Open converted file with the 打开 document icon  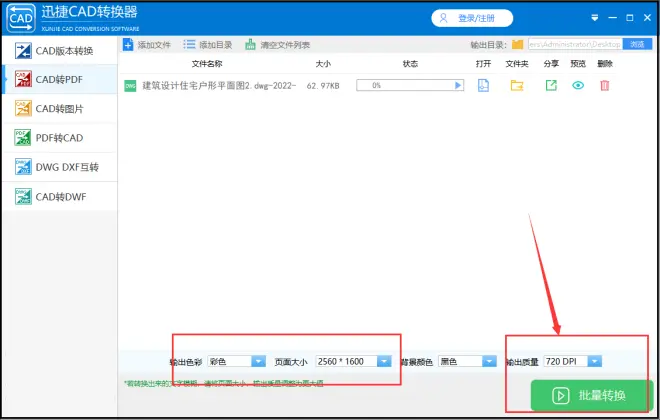pyautogui.click(x=483, y=85)
